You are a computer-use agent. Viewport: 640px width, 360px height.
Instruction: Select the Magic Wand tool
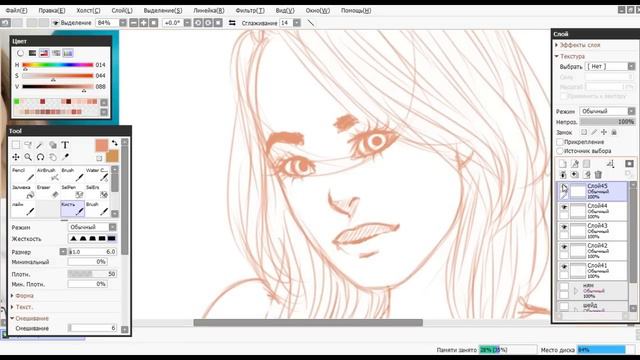[40, 145]
